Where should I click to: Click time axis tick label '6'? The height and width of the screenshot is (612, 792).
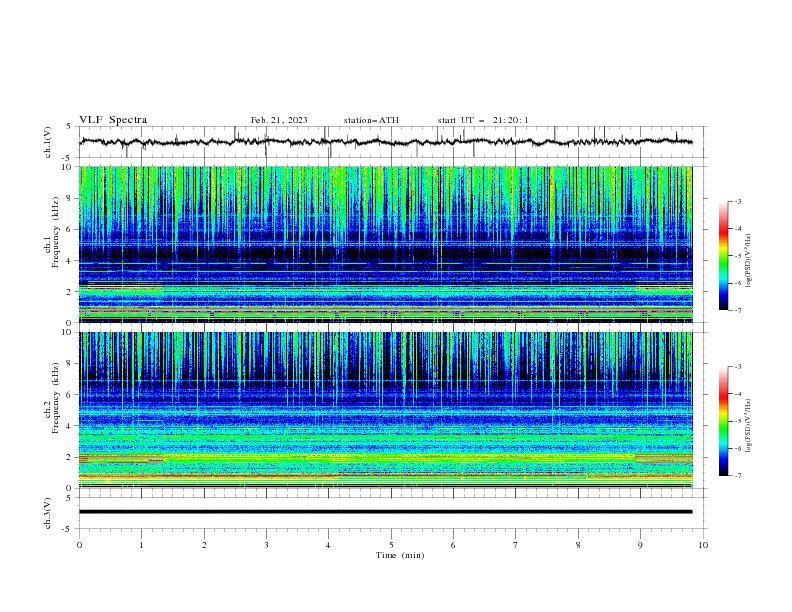tap(453, 545)
